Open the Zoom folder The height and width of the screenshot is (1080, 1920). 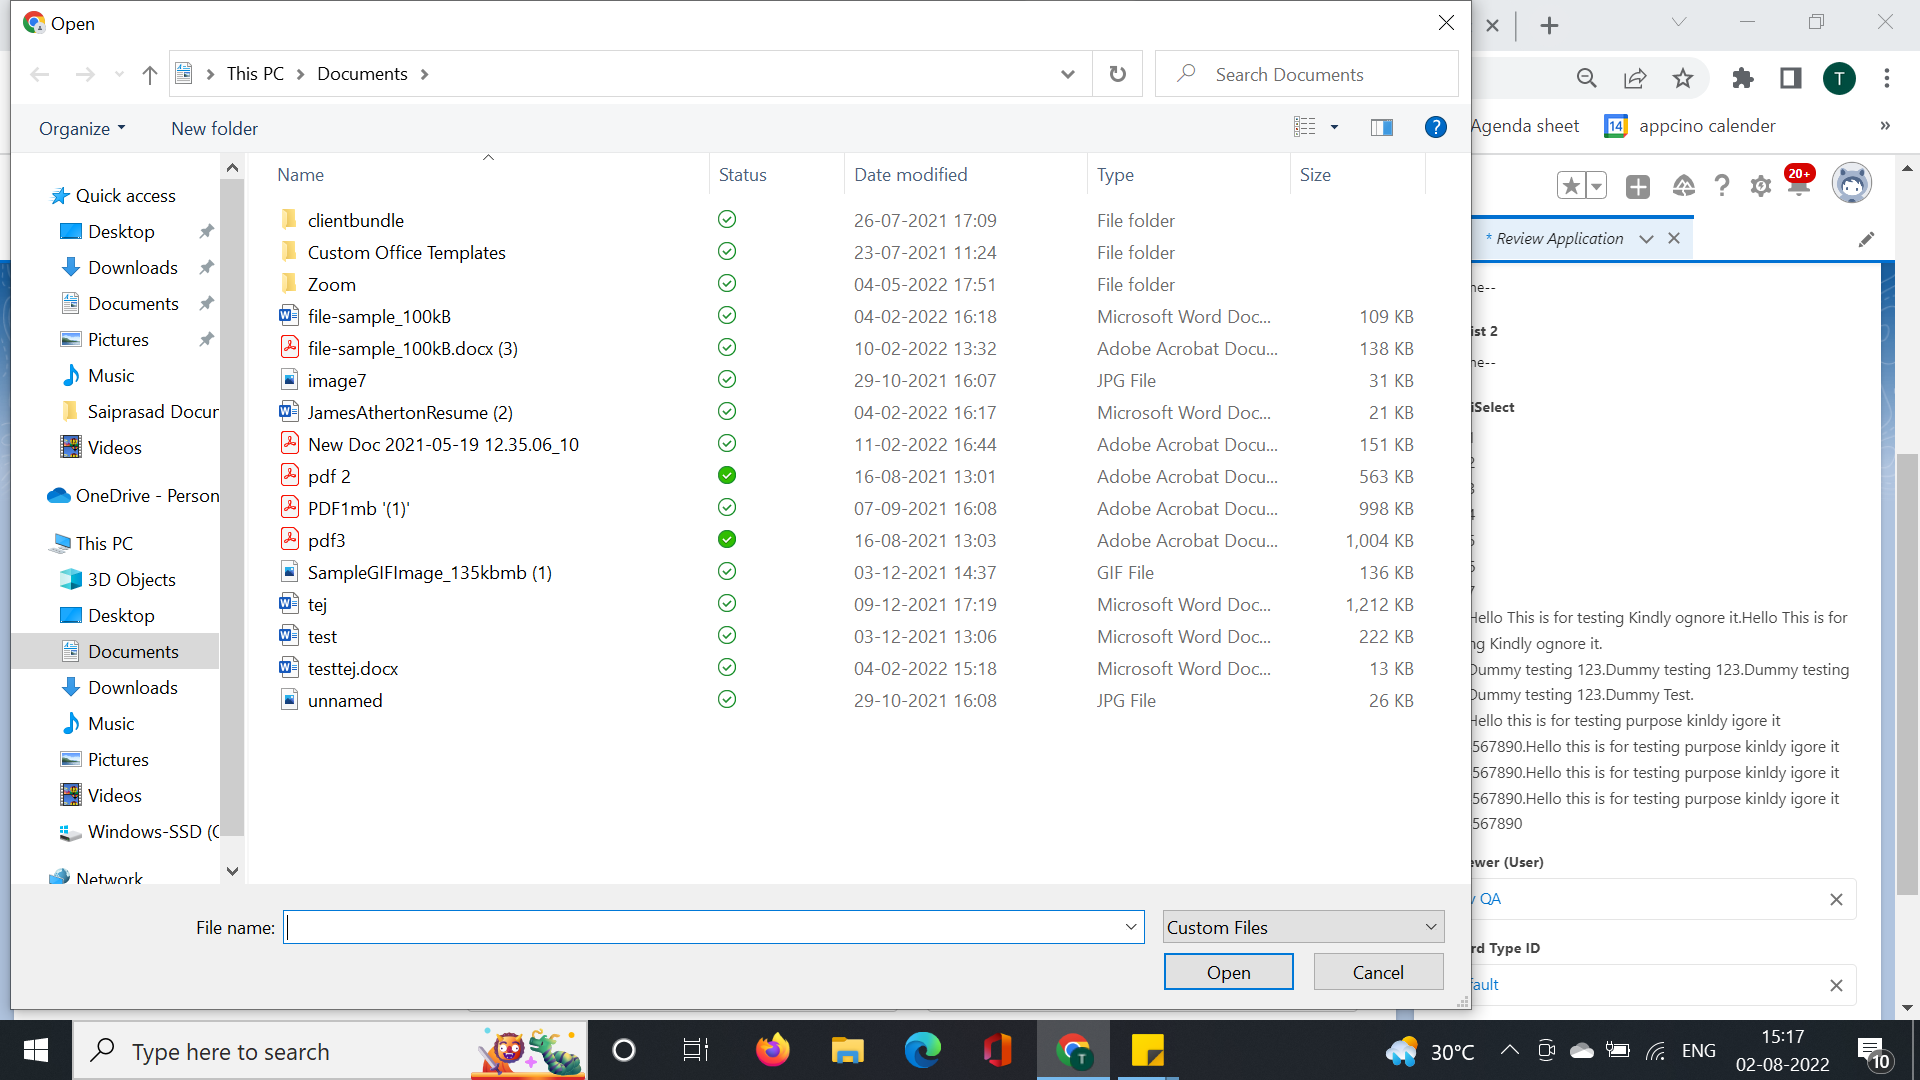point(331,284)
